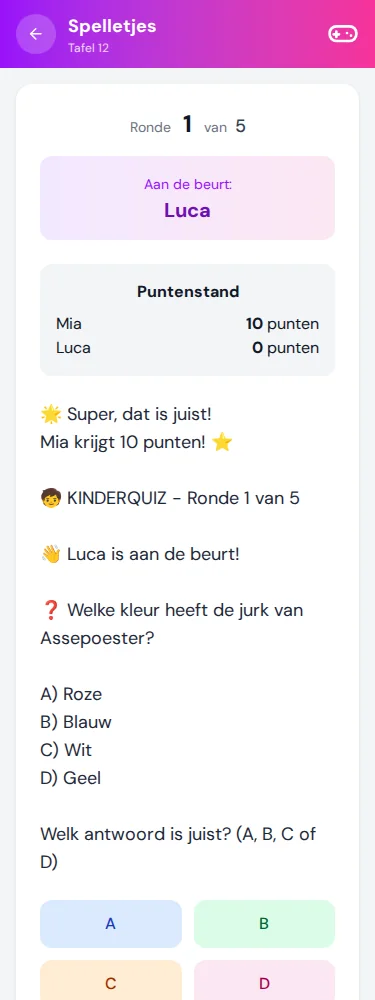Click the 'Tafel 12' subtitle

click(88, 48)
